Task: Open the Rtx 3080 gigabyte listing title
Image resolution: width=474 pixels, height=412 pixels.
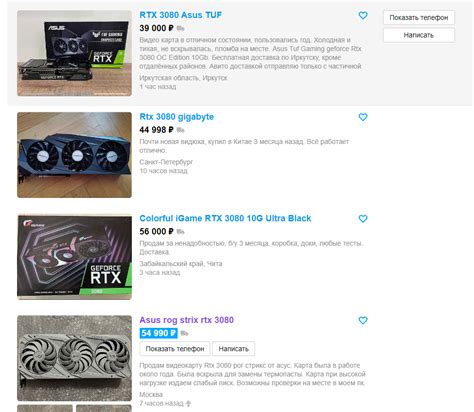Action: point(176,117)
